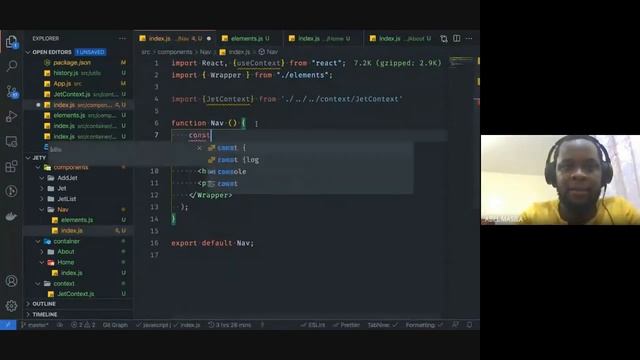
Task: Click Prettier status bar item
Action: tap(346, 325)
